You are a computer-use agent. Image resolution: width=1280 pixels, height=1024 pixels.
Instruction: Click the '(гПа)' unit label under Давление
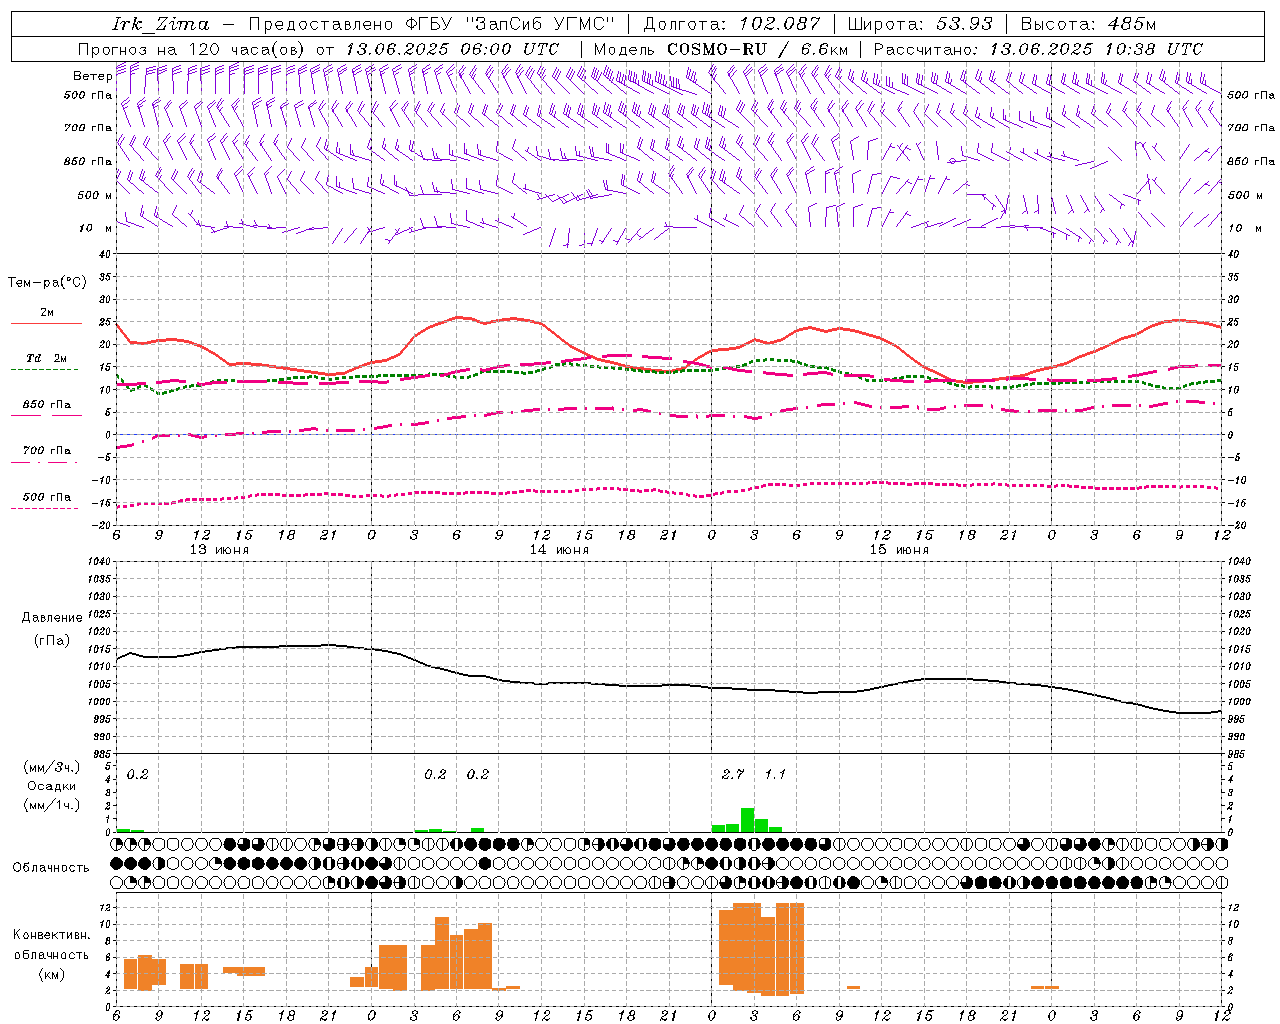coord(52,641)
